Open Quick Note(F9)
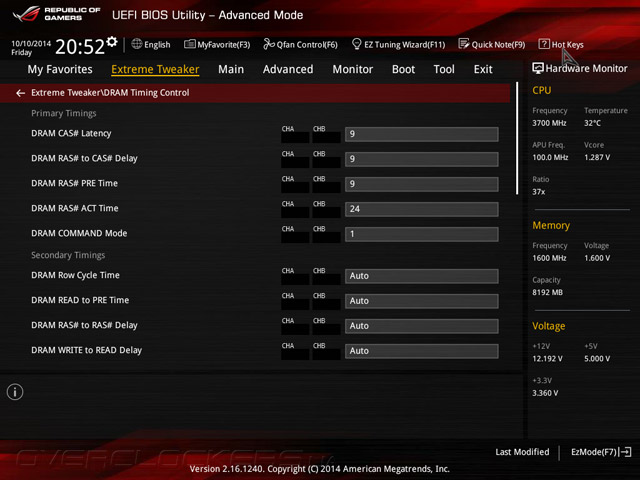 coord(492,44)
